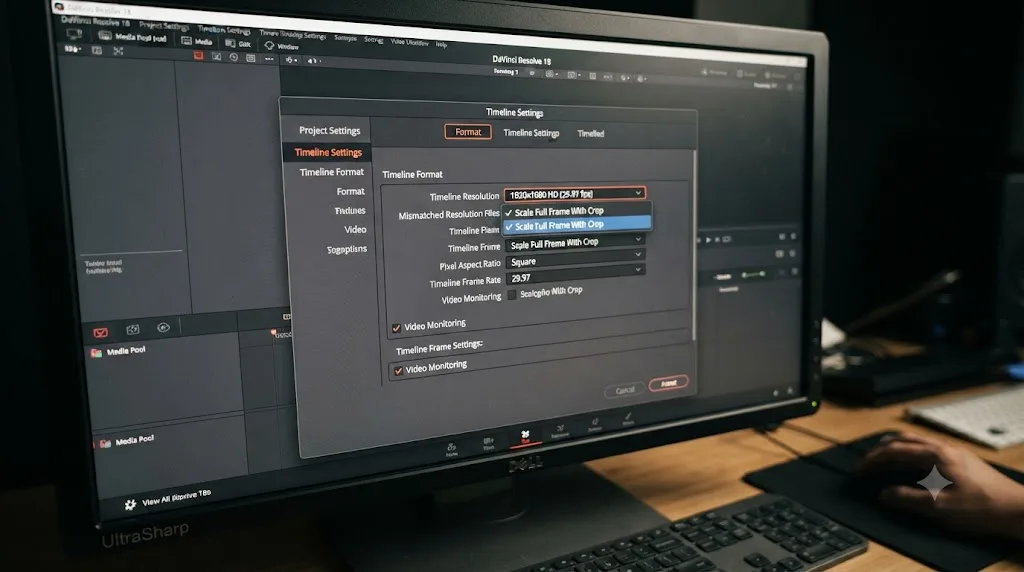The image size is (1024, 572).
Task: Click the active red-underlined page icon at bottom
Action: [525, 437]
